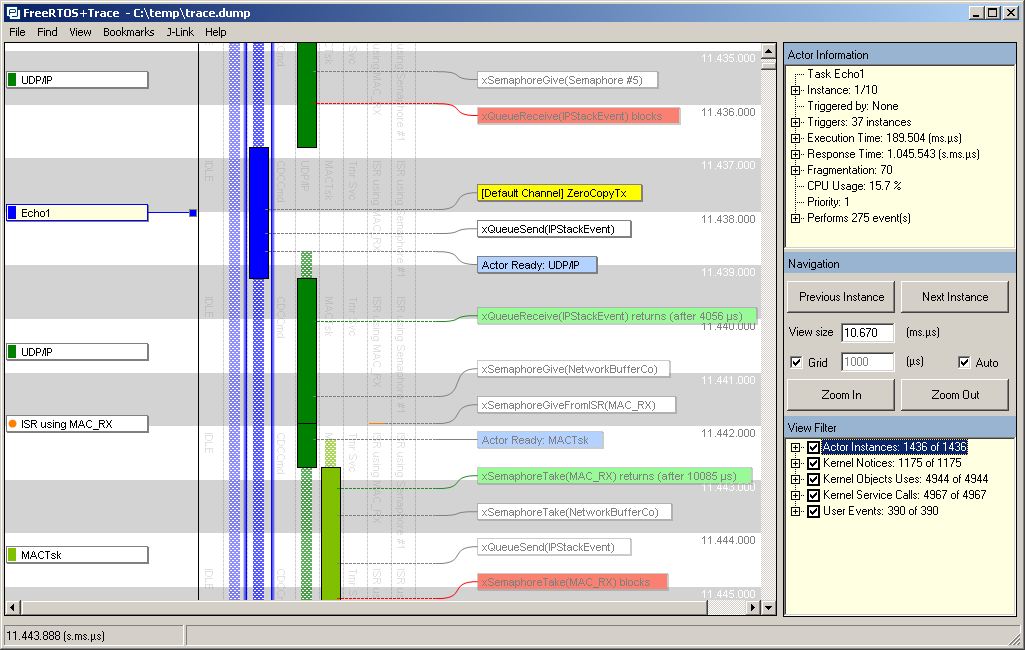Click the xSemaphoreGive(Semaphore #5) event label
1025x650 pixels.
(x=567, y=80)
